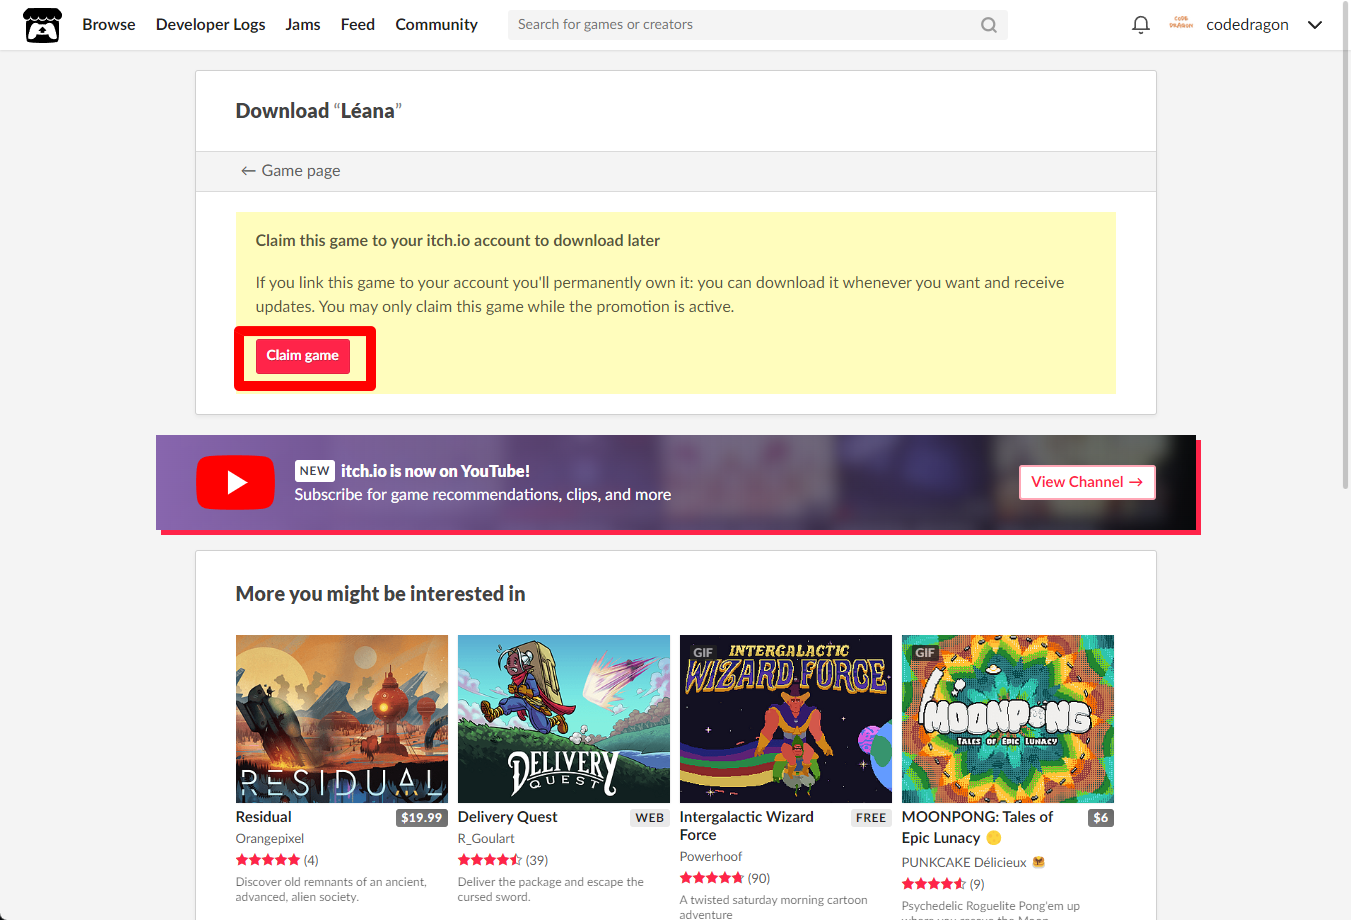The width and height of the screenshot is (1351, 920).
Task: Click the star rating under Residual
Action: pyautogui.click(x=268, y=860)
